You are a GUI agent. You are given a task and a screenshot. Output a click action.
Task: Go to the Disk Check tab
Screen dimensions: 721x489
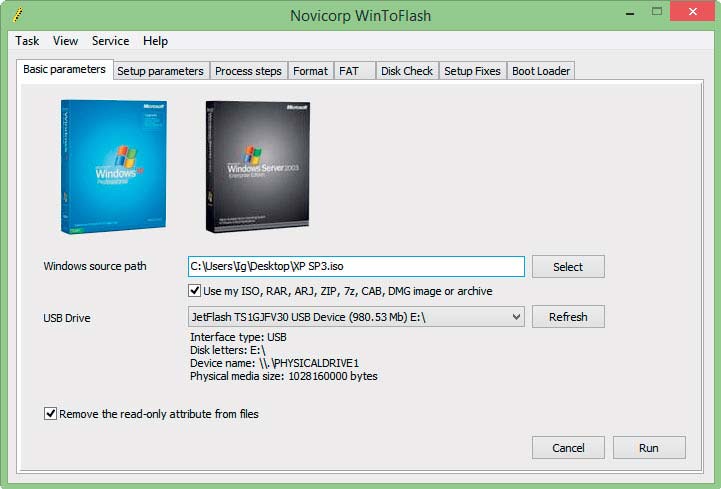point(407,71)
